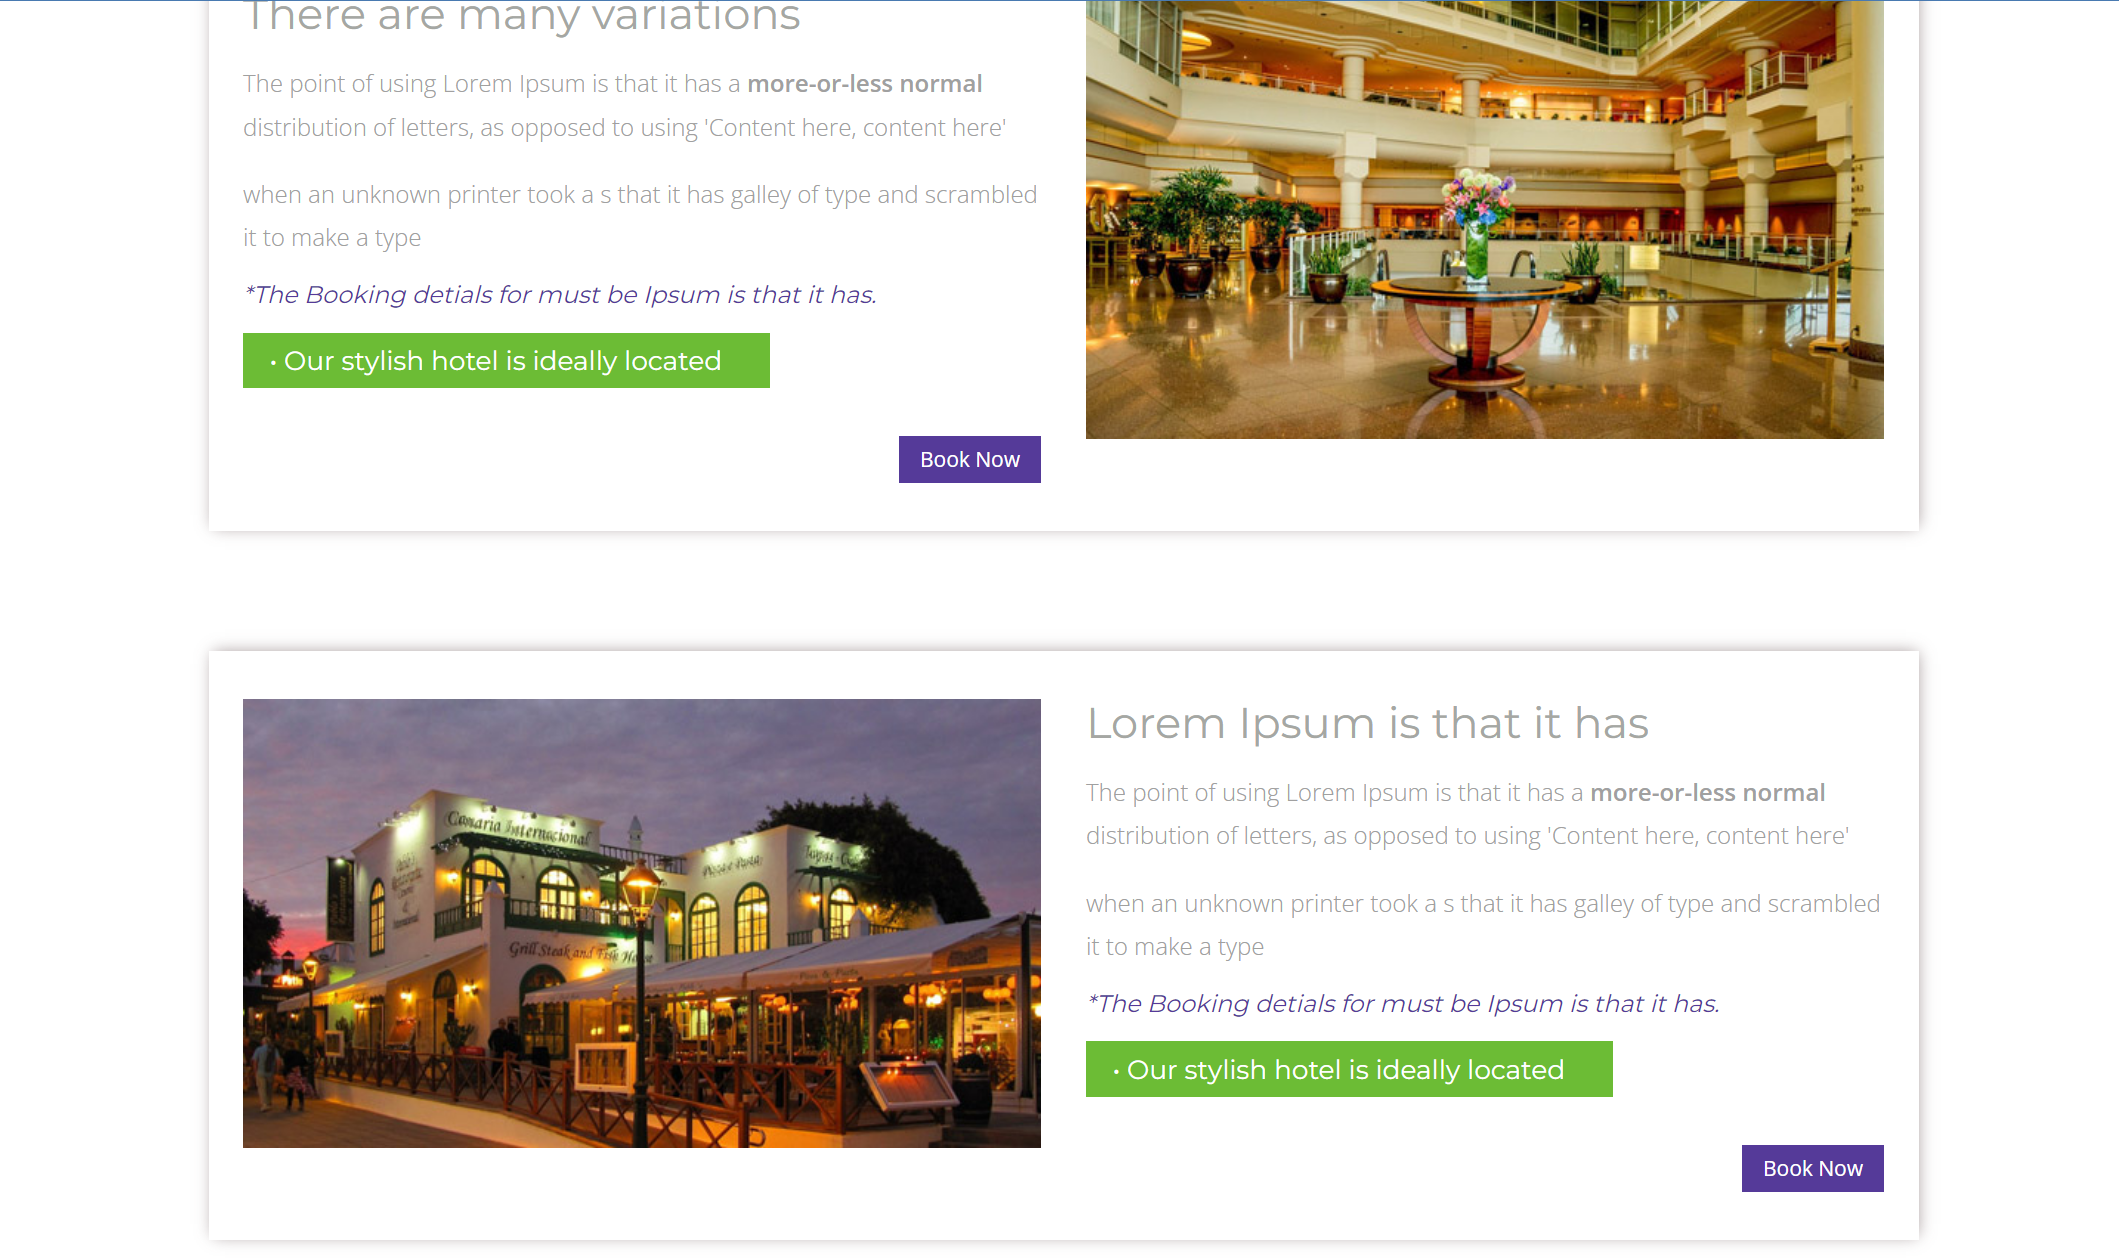
Task: Click the purple Book Now button in top section
Action: (968, 459)
